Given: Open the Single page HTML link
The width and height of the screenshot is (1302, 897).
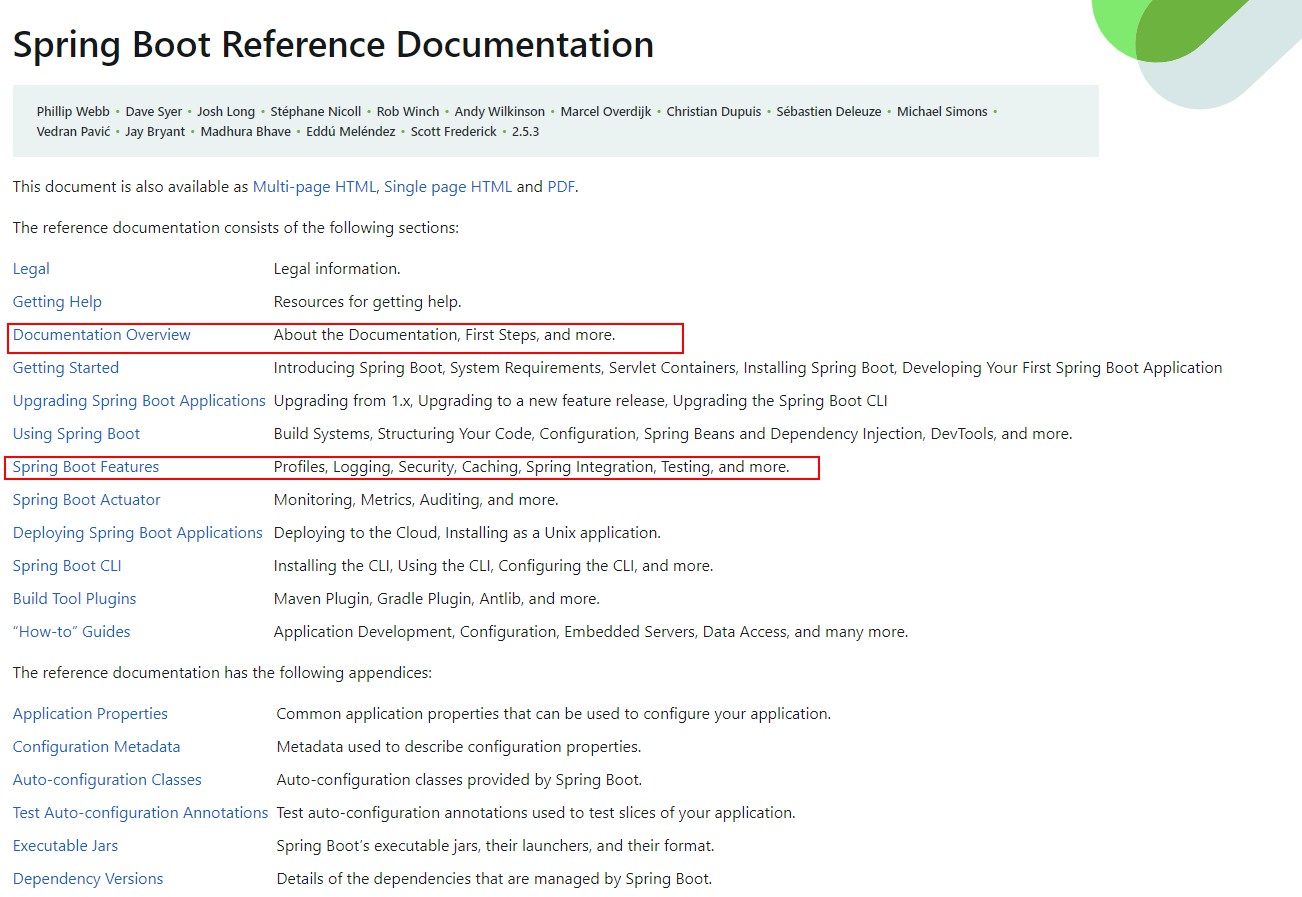Looking at the screenshot, I should (x=448, y=187).
